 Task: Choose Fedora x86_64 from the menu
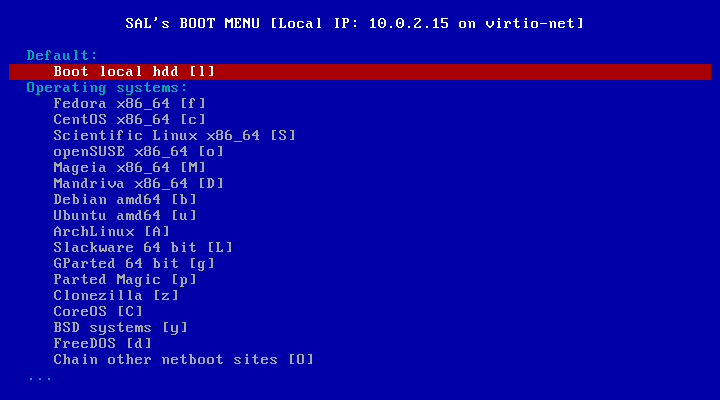pos(129,103)
